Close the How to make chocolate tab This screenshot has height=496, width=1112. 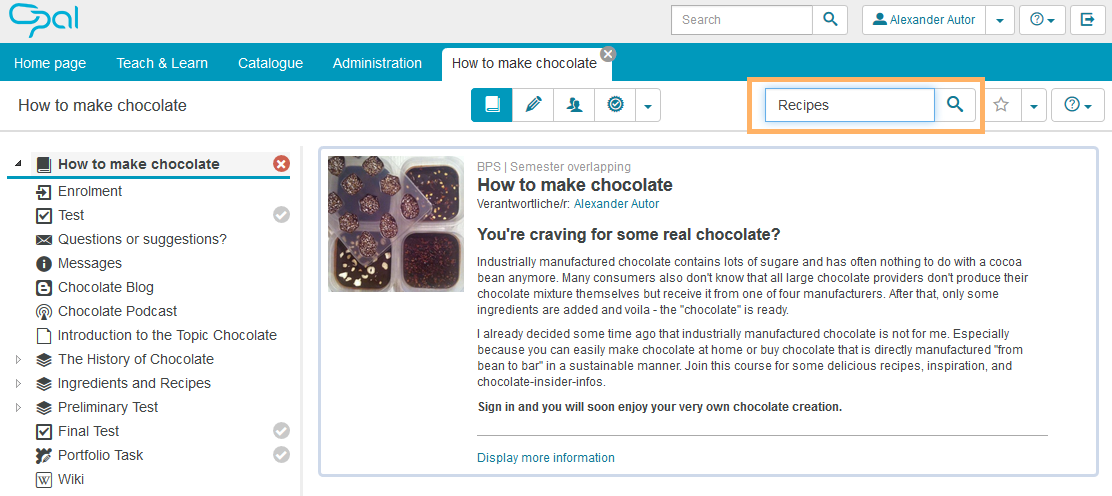click(x=608, y=54)
